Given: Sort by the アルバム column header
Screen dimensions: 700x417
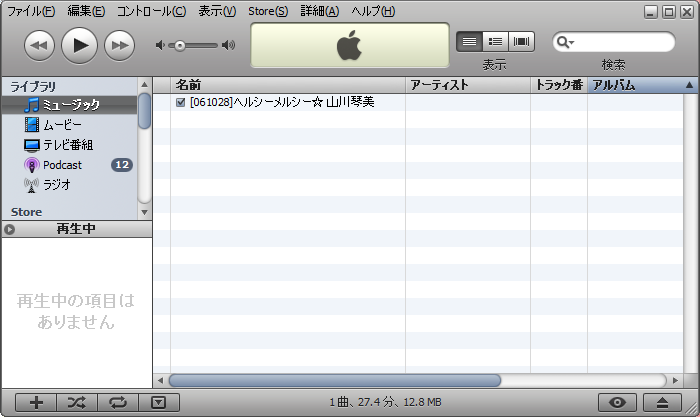Looking at the screenshot, I should pyautogui.click(x=641, y=85).
